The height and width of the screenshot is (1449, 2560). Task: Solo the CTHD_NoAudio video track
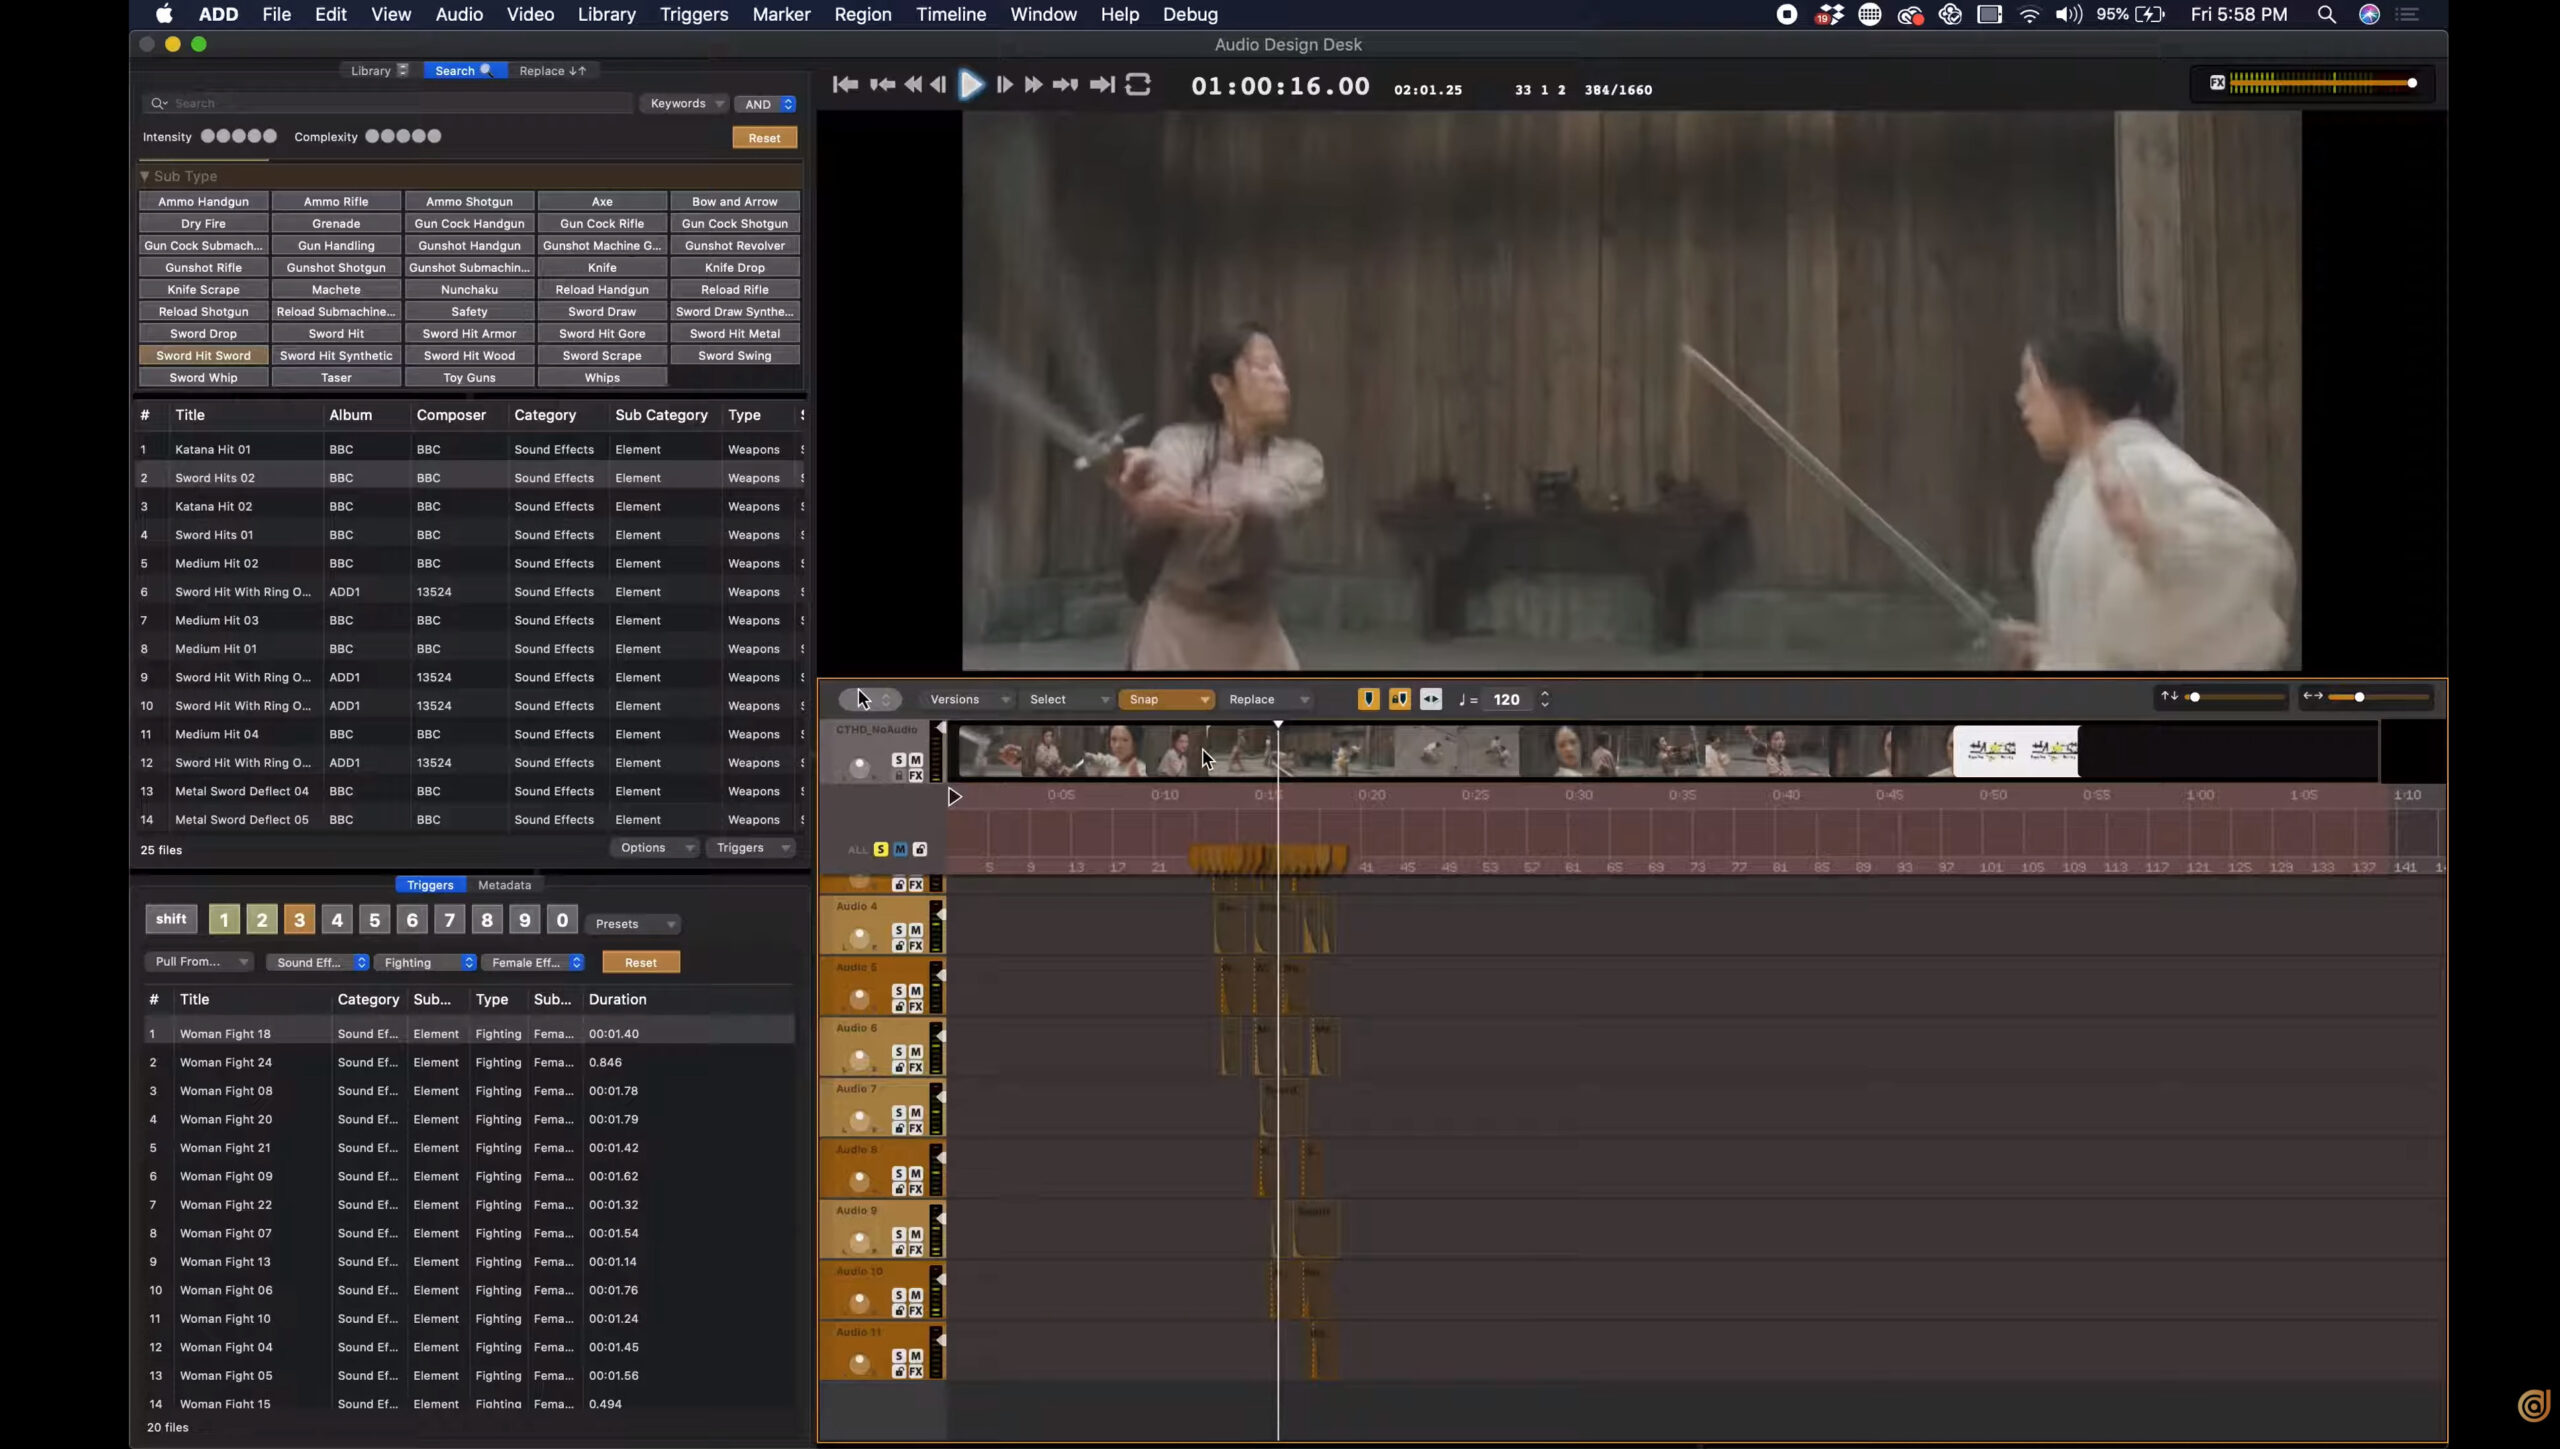click(898, 760)
